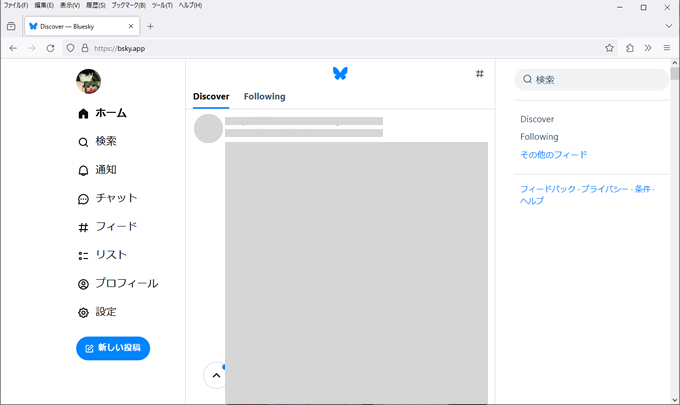680x405 pixels.
Task: Open Search (検索) in the left sidebar
Action: [x=97, y=141]
